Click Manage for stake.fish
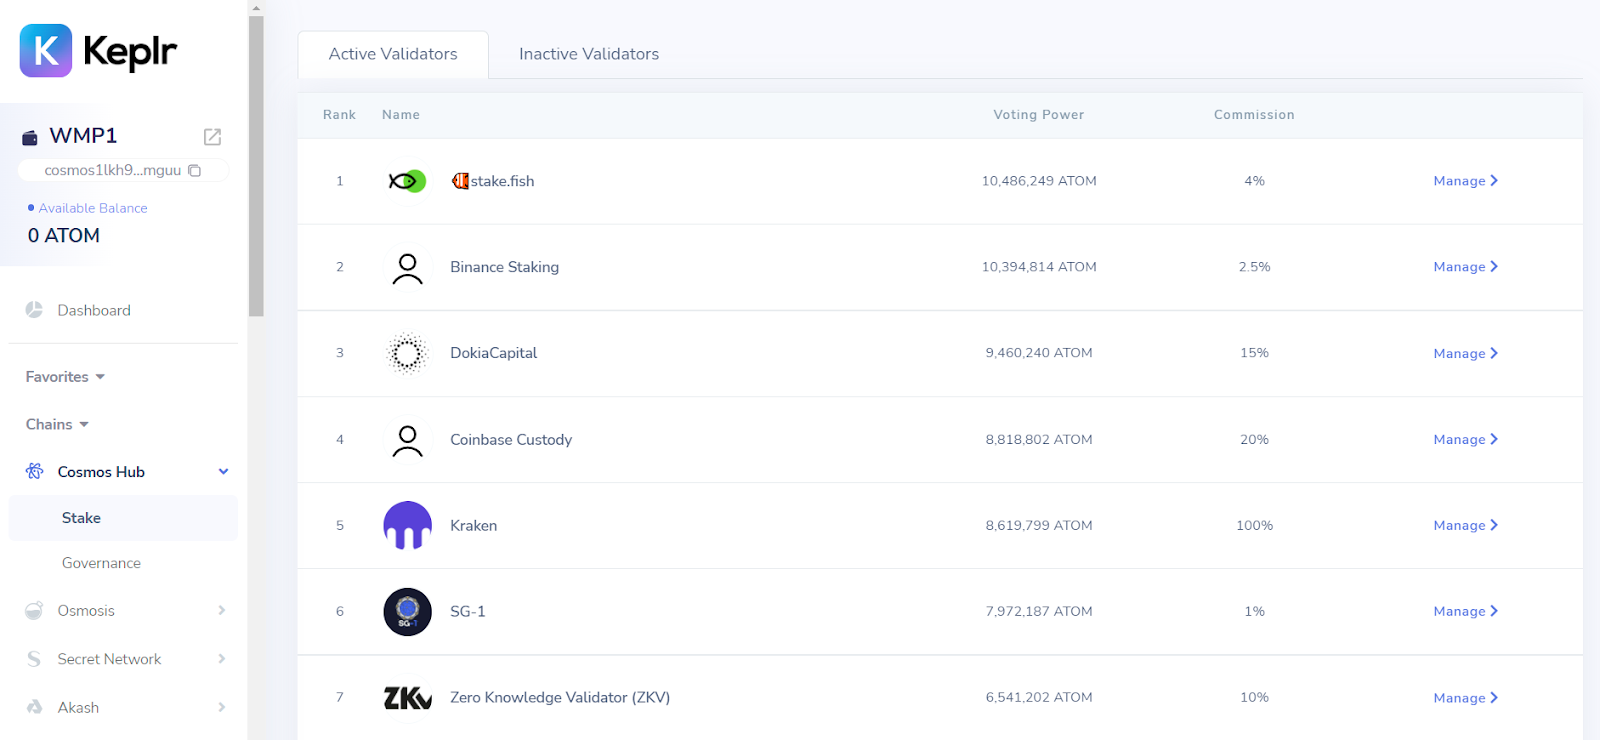This screenshot has width=1600, height=740. [1465, 181]
